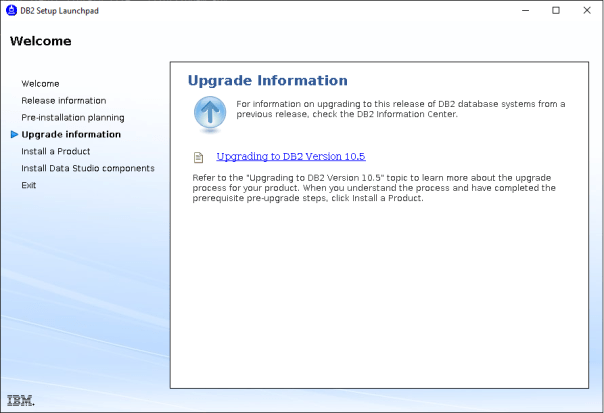Click the DB2 application icon in title bar
604x413 pixels.
click(x=11, y=10)
